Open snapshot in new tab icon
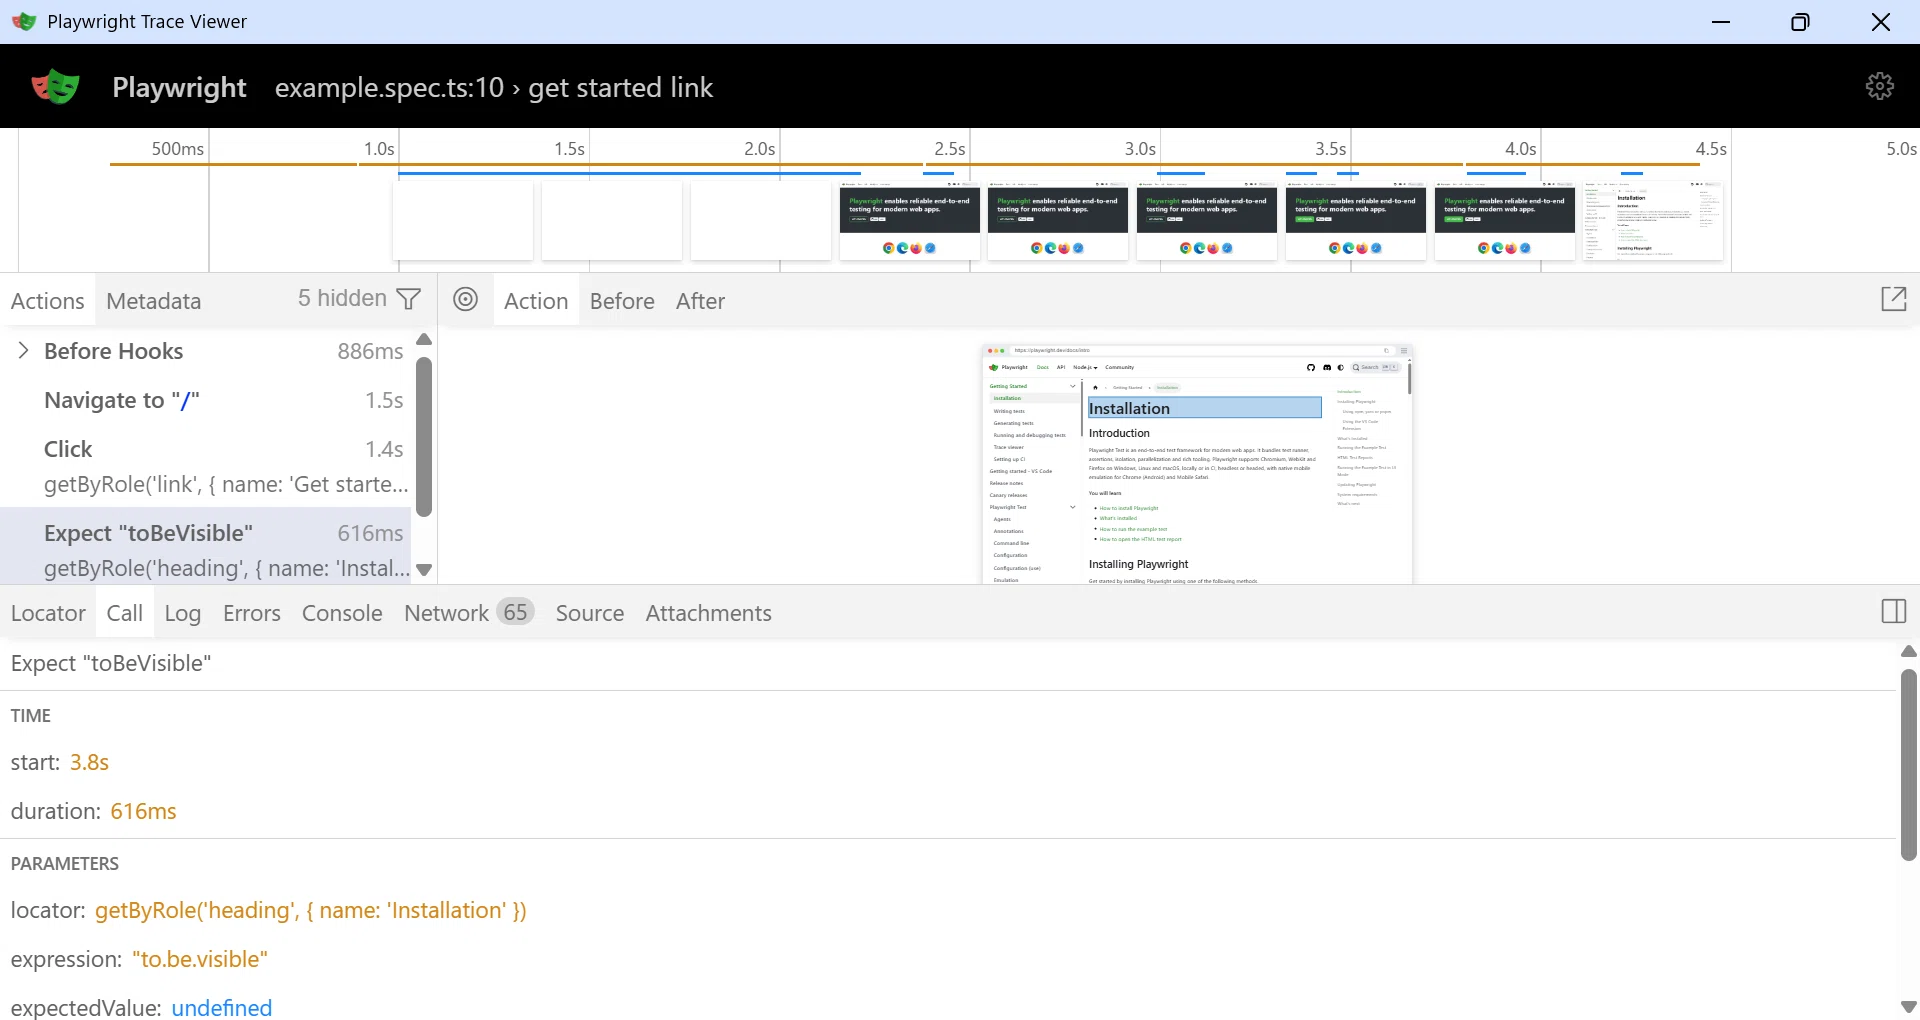 tap(1894, 299)
